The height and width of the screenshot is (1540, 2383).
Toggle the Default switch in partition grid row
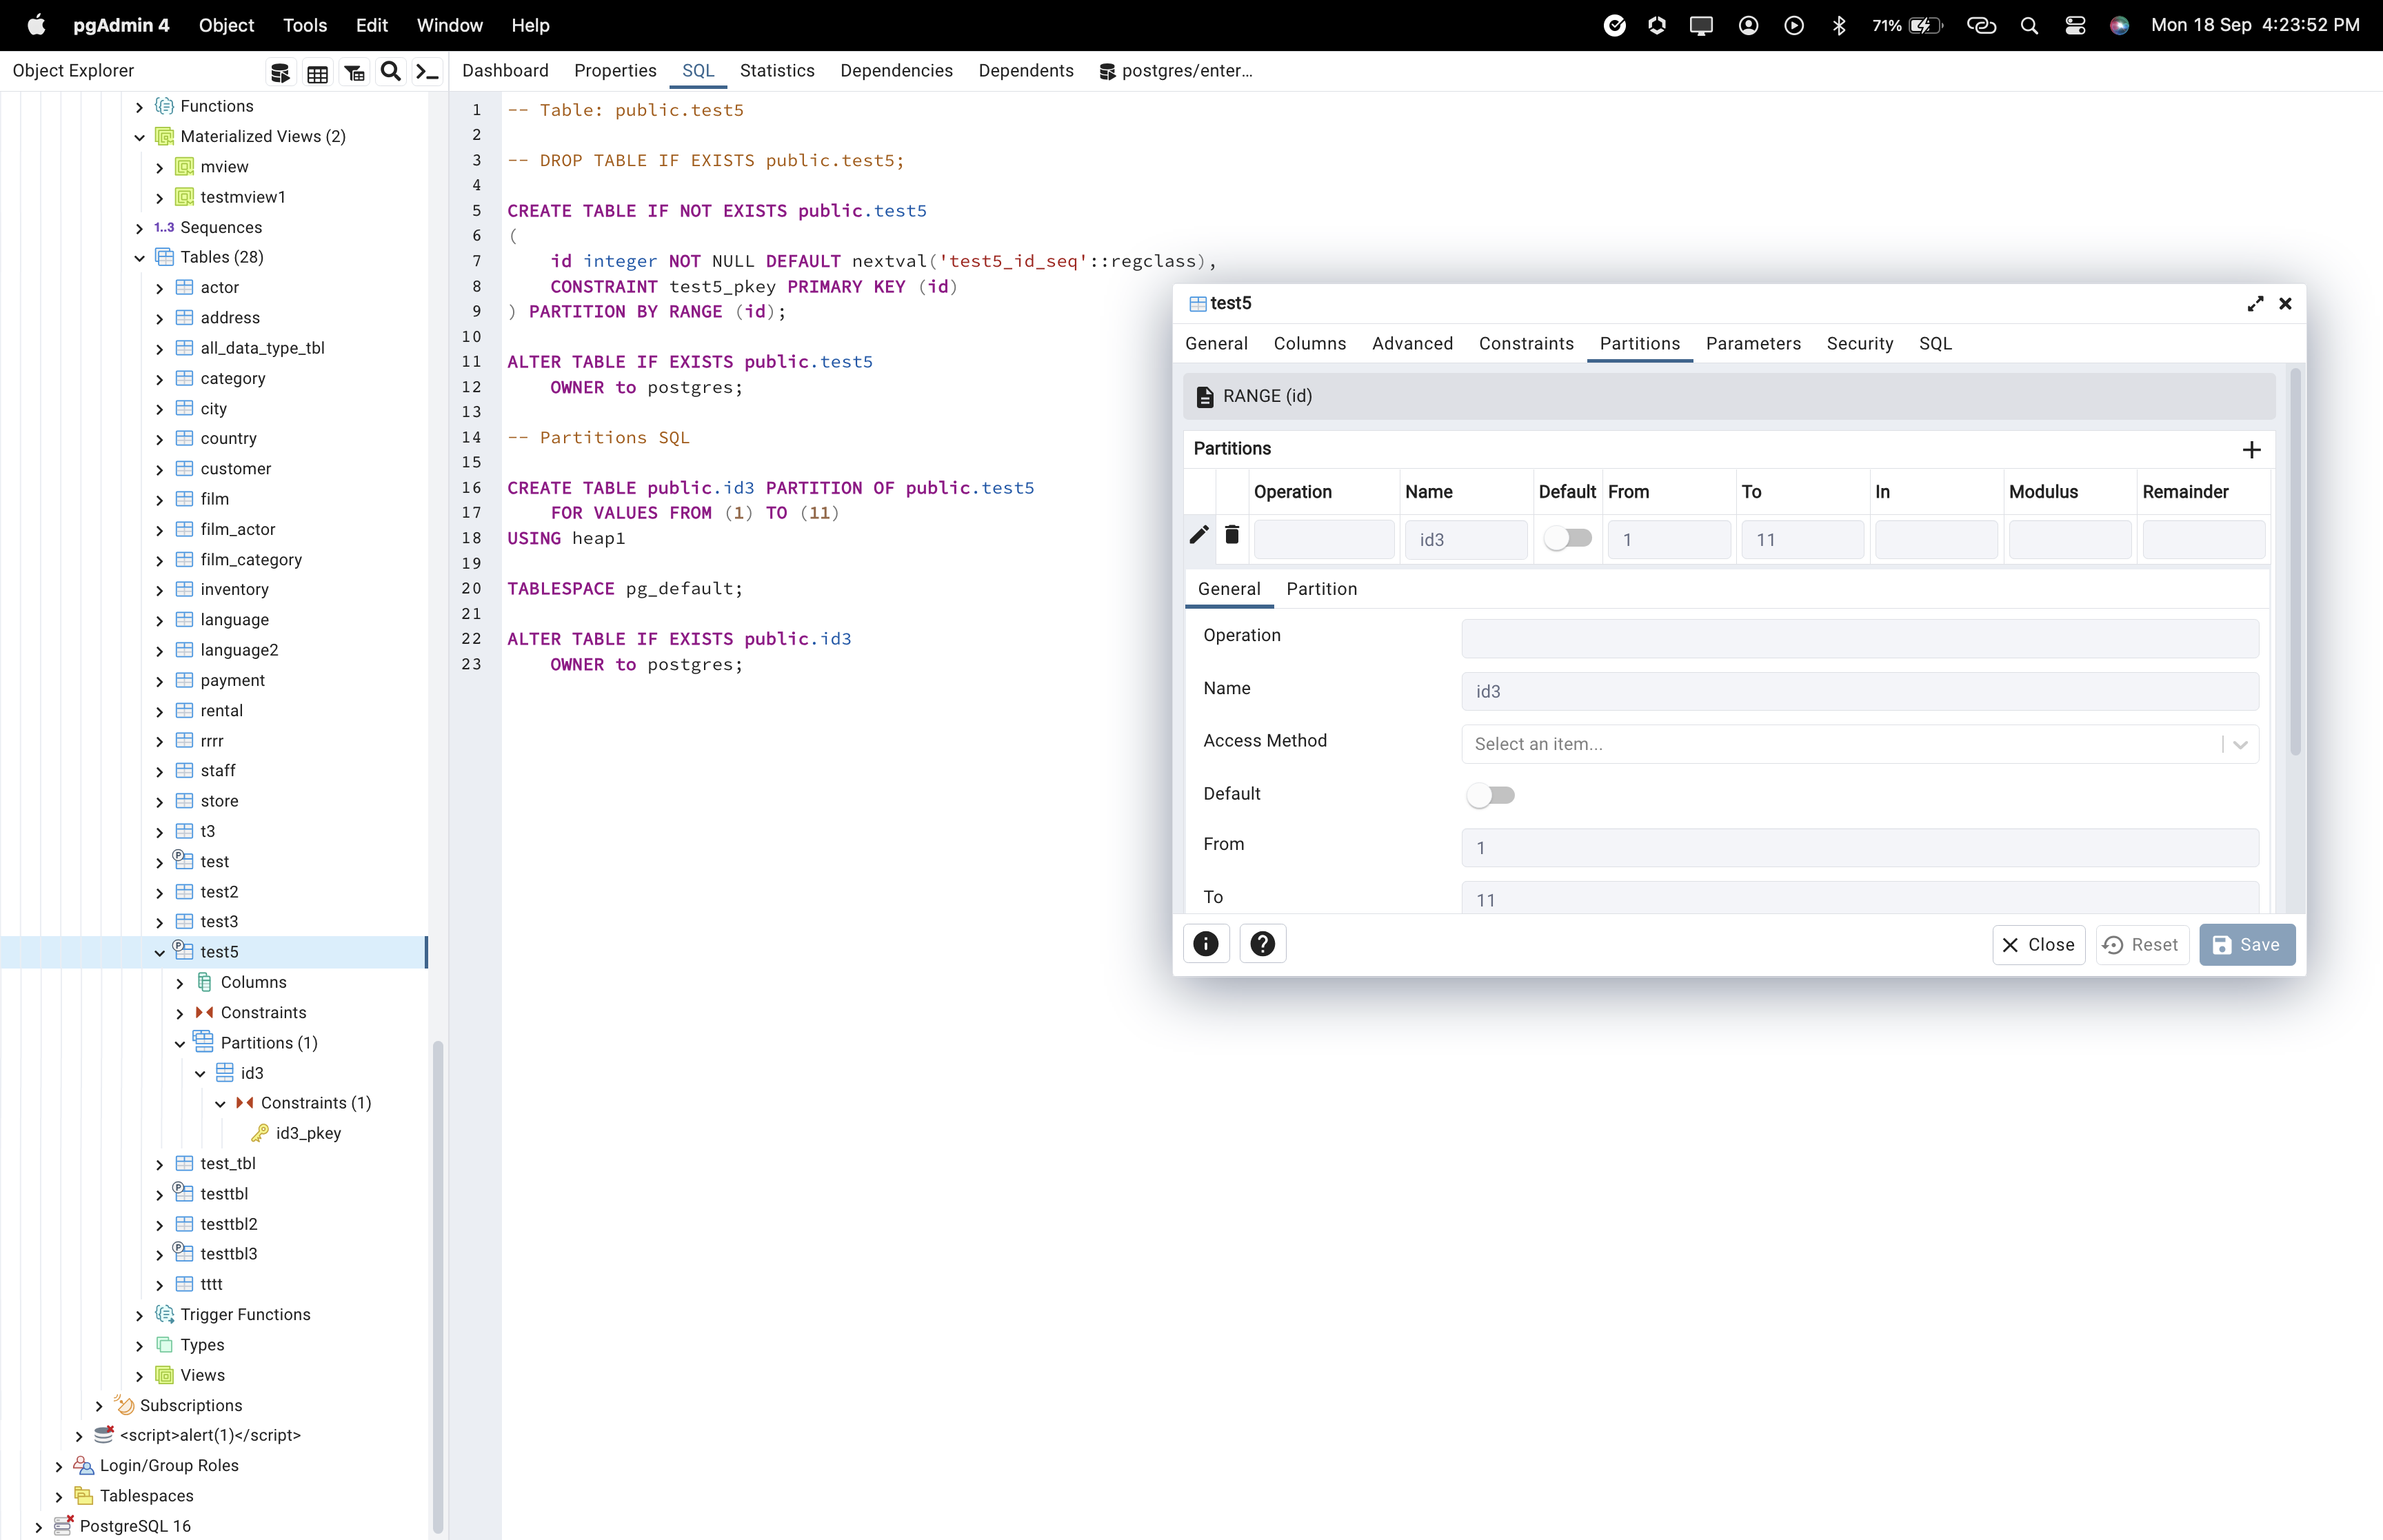tap(1567, 539)
